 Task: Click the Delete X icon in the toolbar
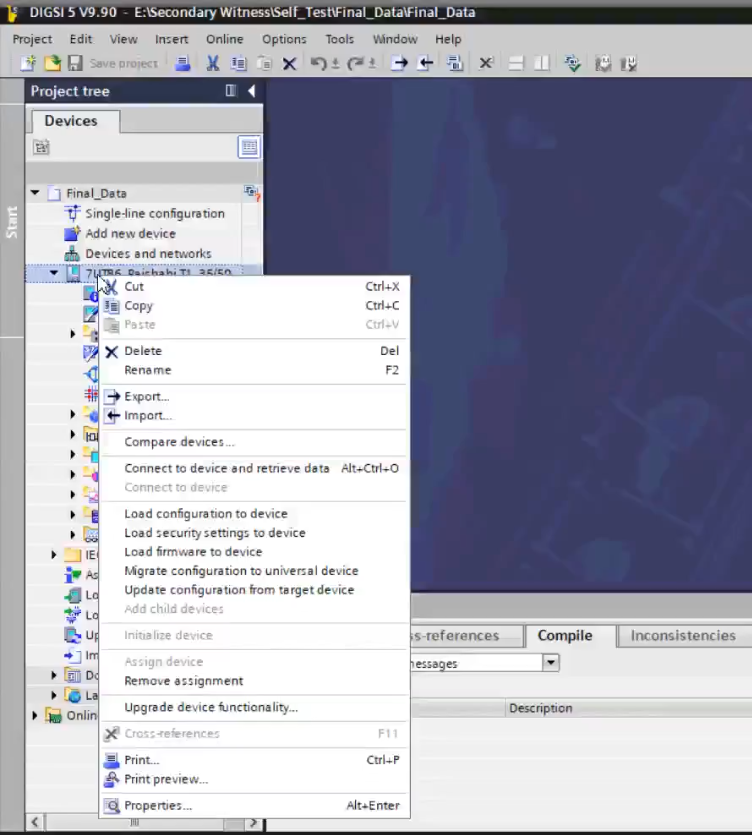289,64
